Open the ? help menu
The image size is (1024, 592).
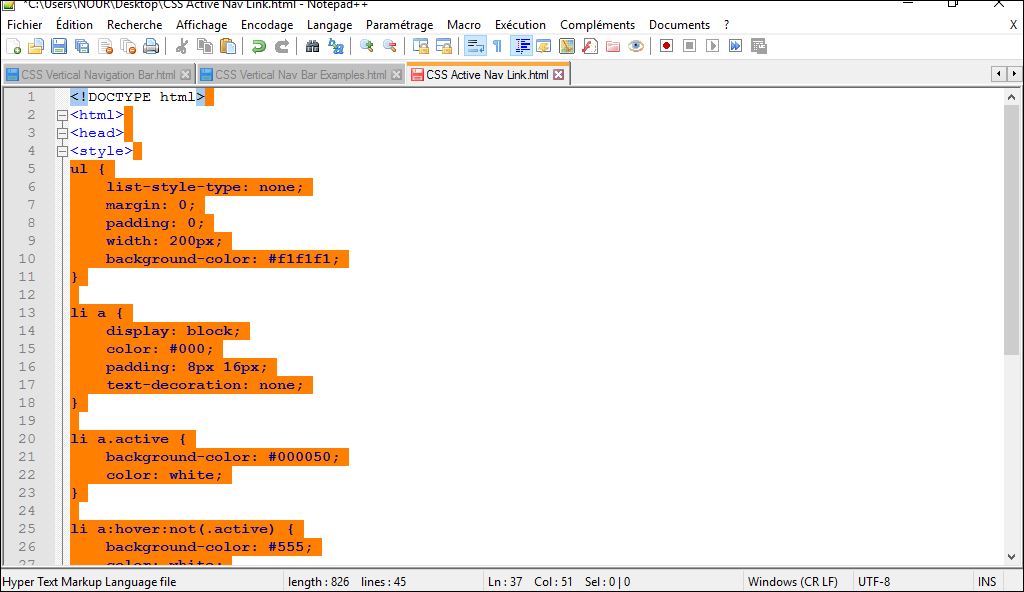coord(726,25)
